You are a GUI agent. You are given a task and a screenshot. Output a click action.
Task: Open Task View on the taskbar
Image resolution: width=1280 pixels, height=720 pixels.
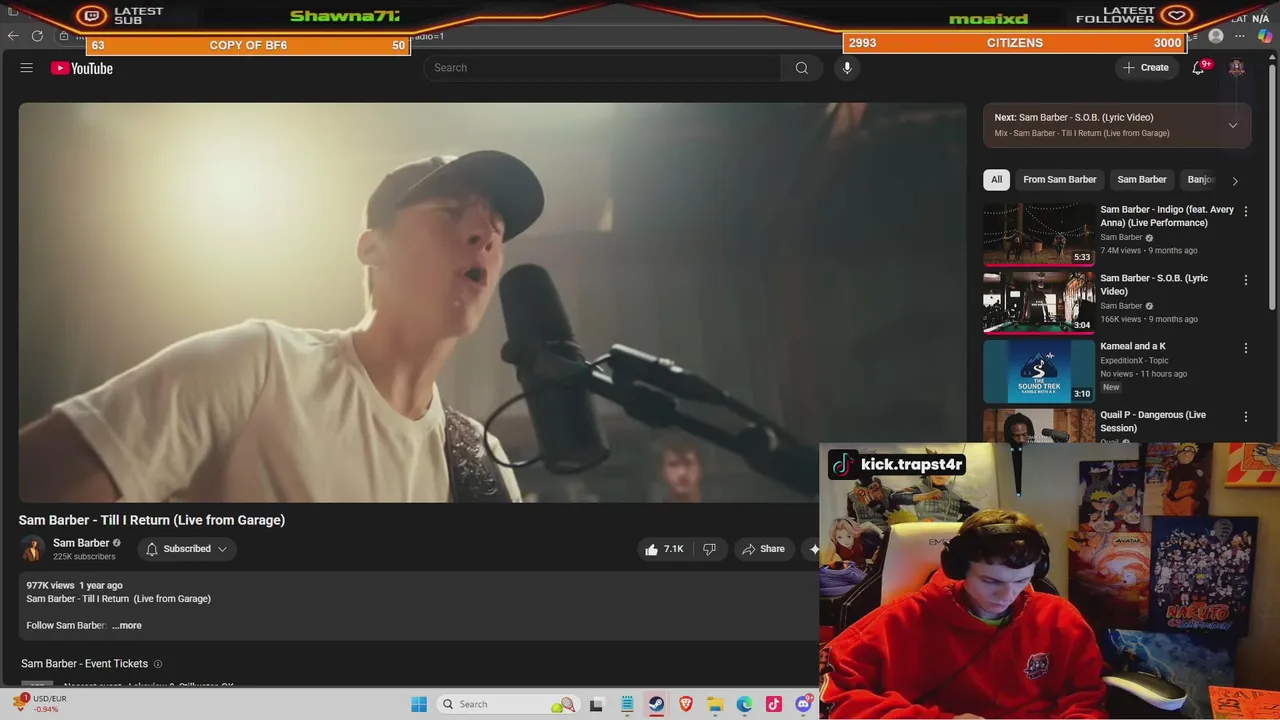coord(596,704)
